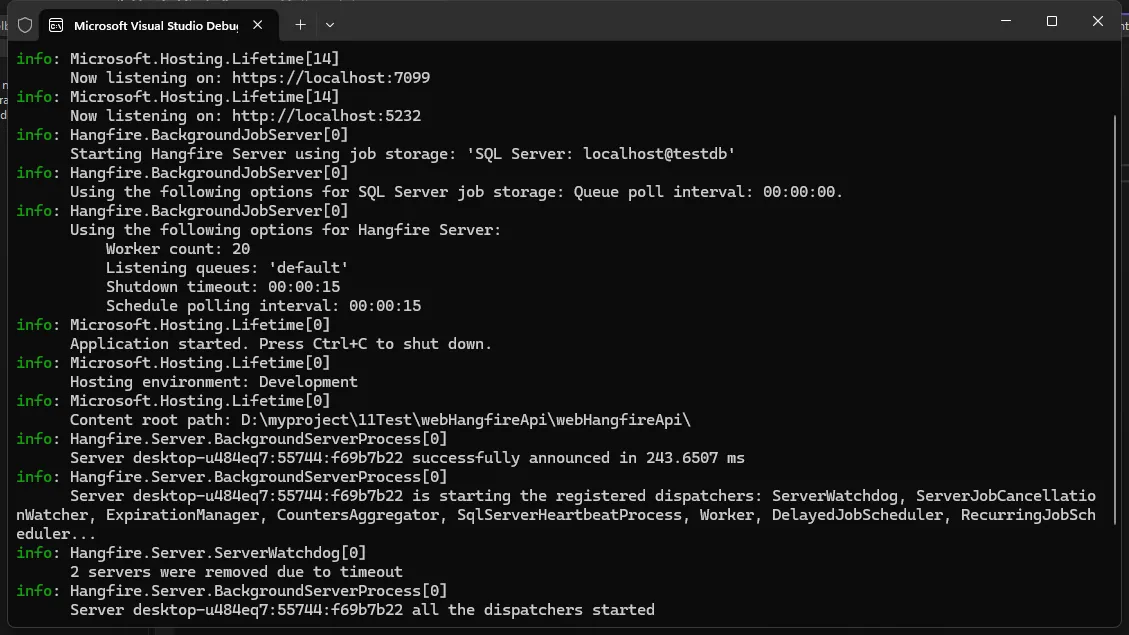The height and width of the screenshot is (635, 1129).
Task: Click the Content root path text
Action: [380, 420]
